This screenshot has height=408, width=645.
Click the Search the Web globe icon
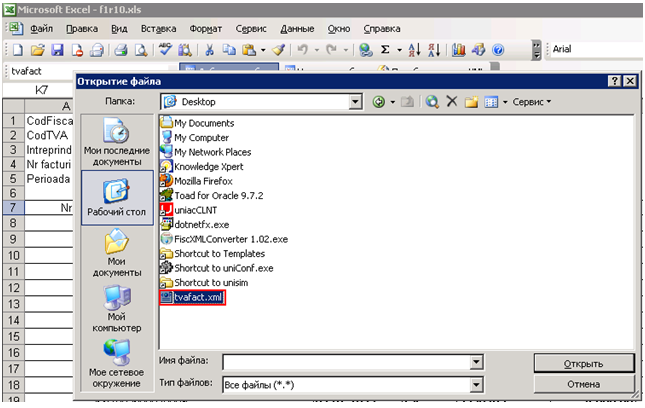click(x=432, y=102)
